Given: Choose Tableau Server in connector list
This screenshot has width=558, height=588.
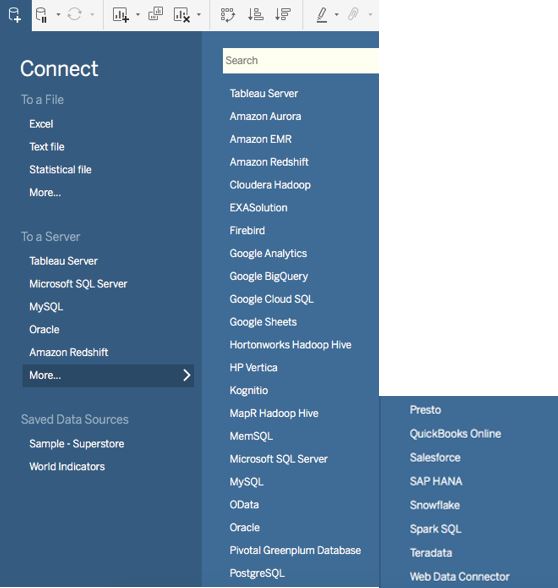Looking at the screenshot, I should tap(264, 93).
